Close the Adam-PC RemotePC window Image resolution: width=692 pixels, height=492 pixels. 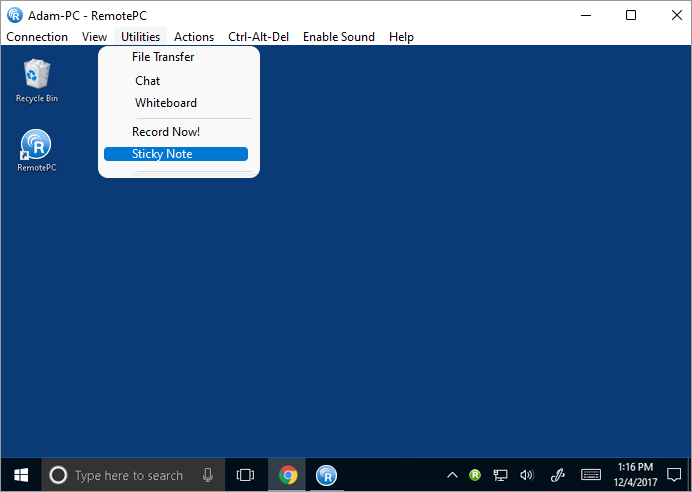click(677, 15)
